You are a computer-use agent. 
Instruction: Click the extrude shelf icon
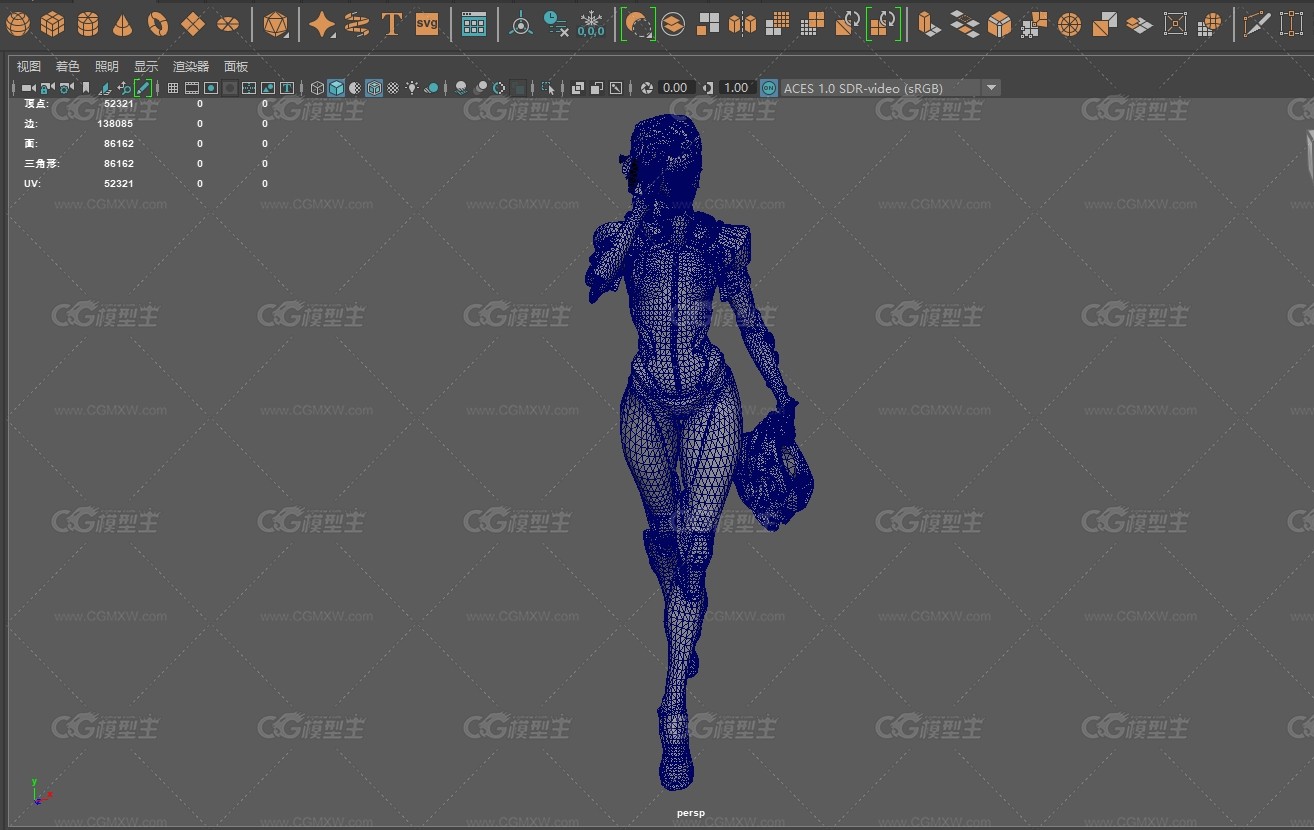coord(929,23)
